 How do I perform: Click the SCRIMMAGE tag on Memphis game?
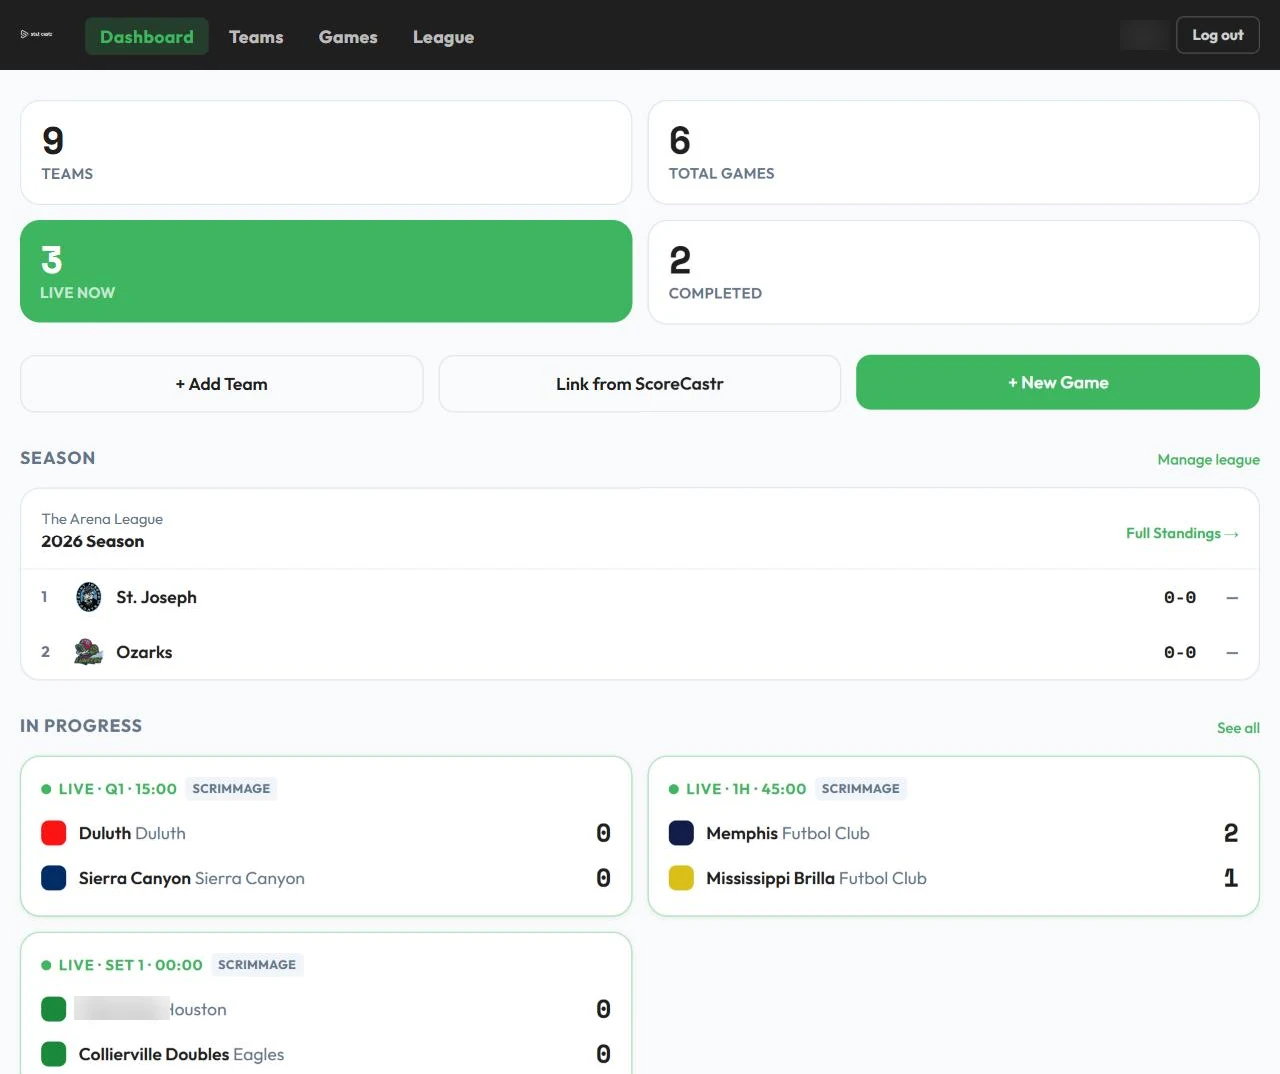[x=861, y=789]
